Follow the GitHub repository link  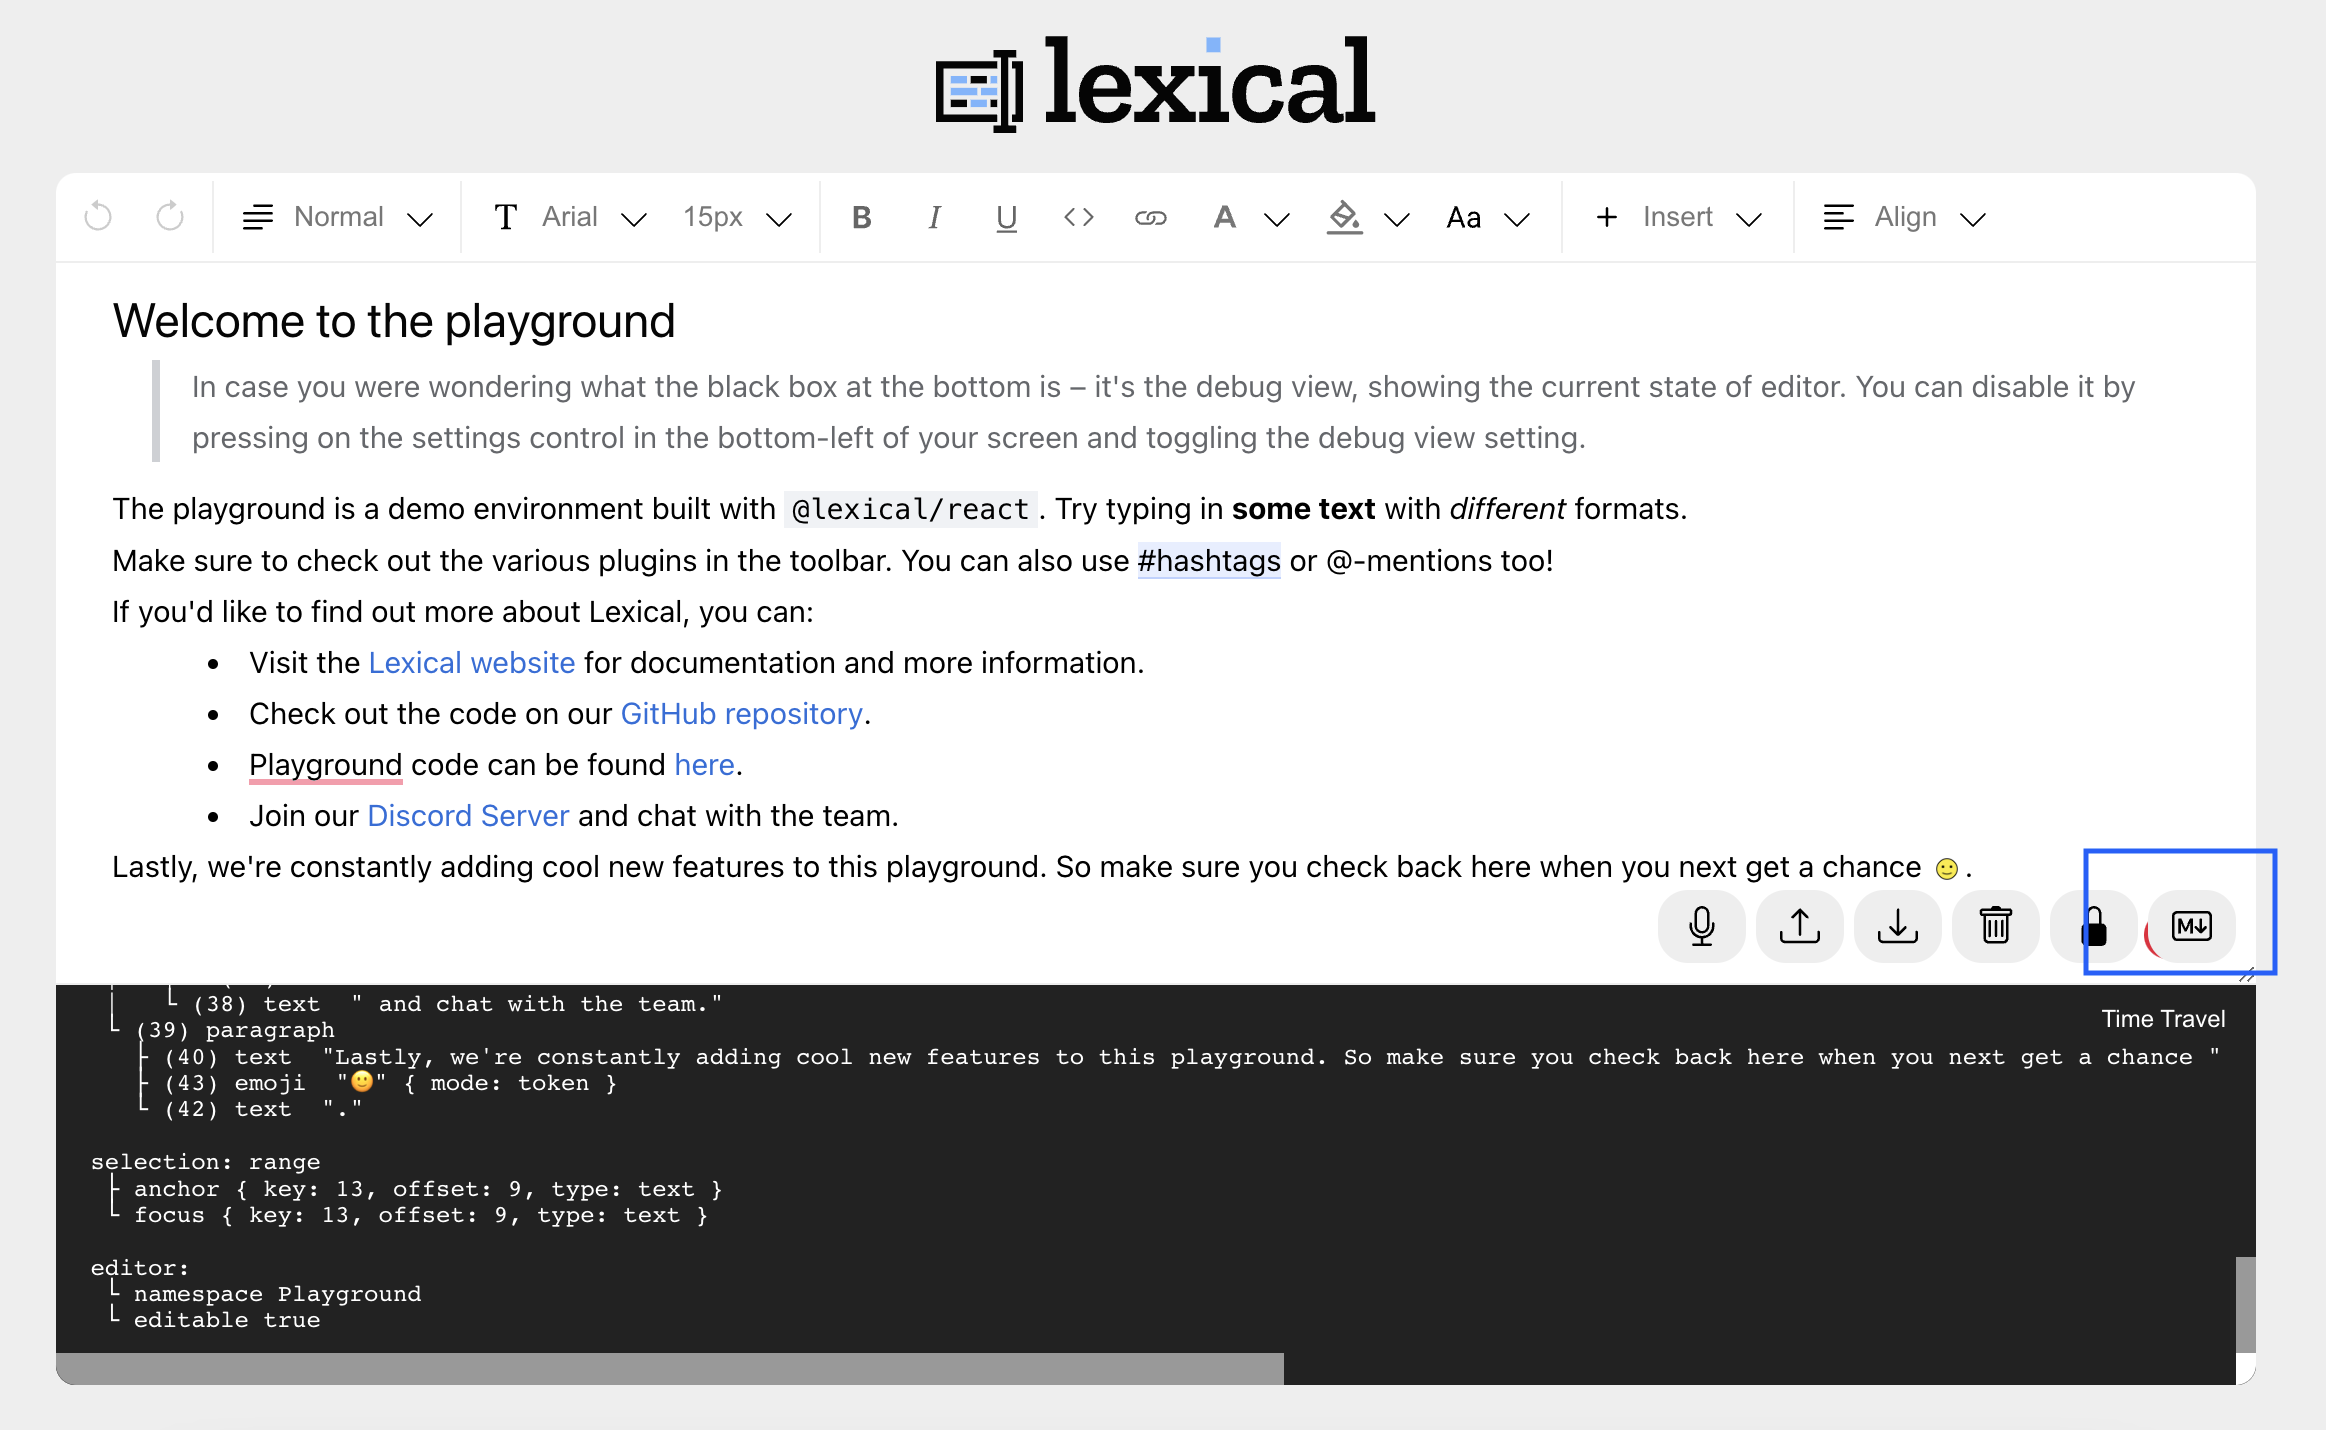point(741,713)
